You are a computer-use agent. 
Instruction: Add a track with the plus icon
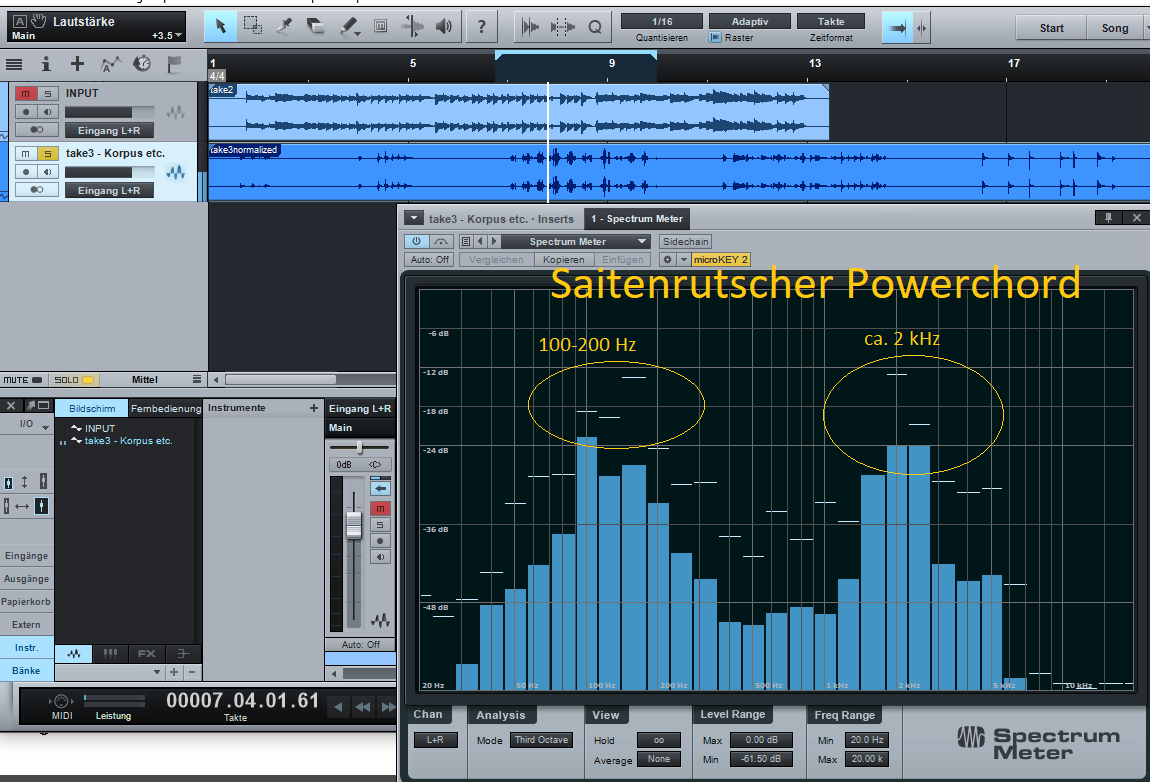tap(77, 65)
